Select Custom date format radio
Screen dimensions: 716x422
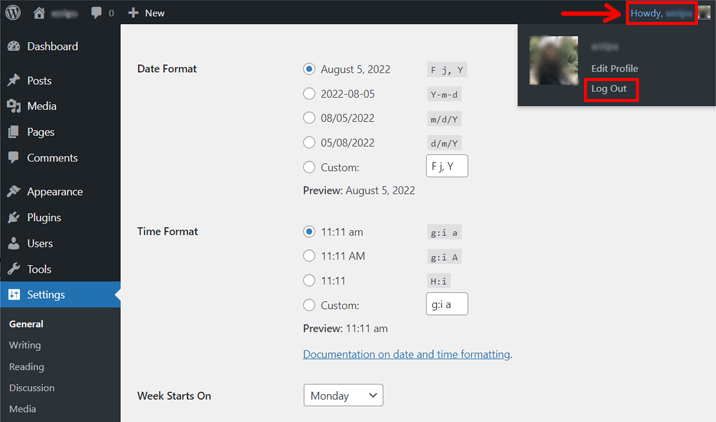(x=309, y=167)
